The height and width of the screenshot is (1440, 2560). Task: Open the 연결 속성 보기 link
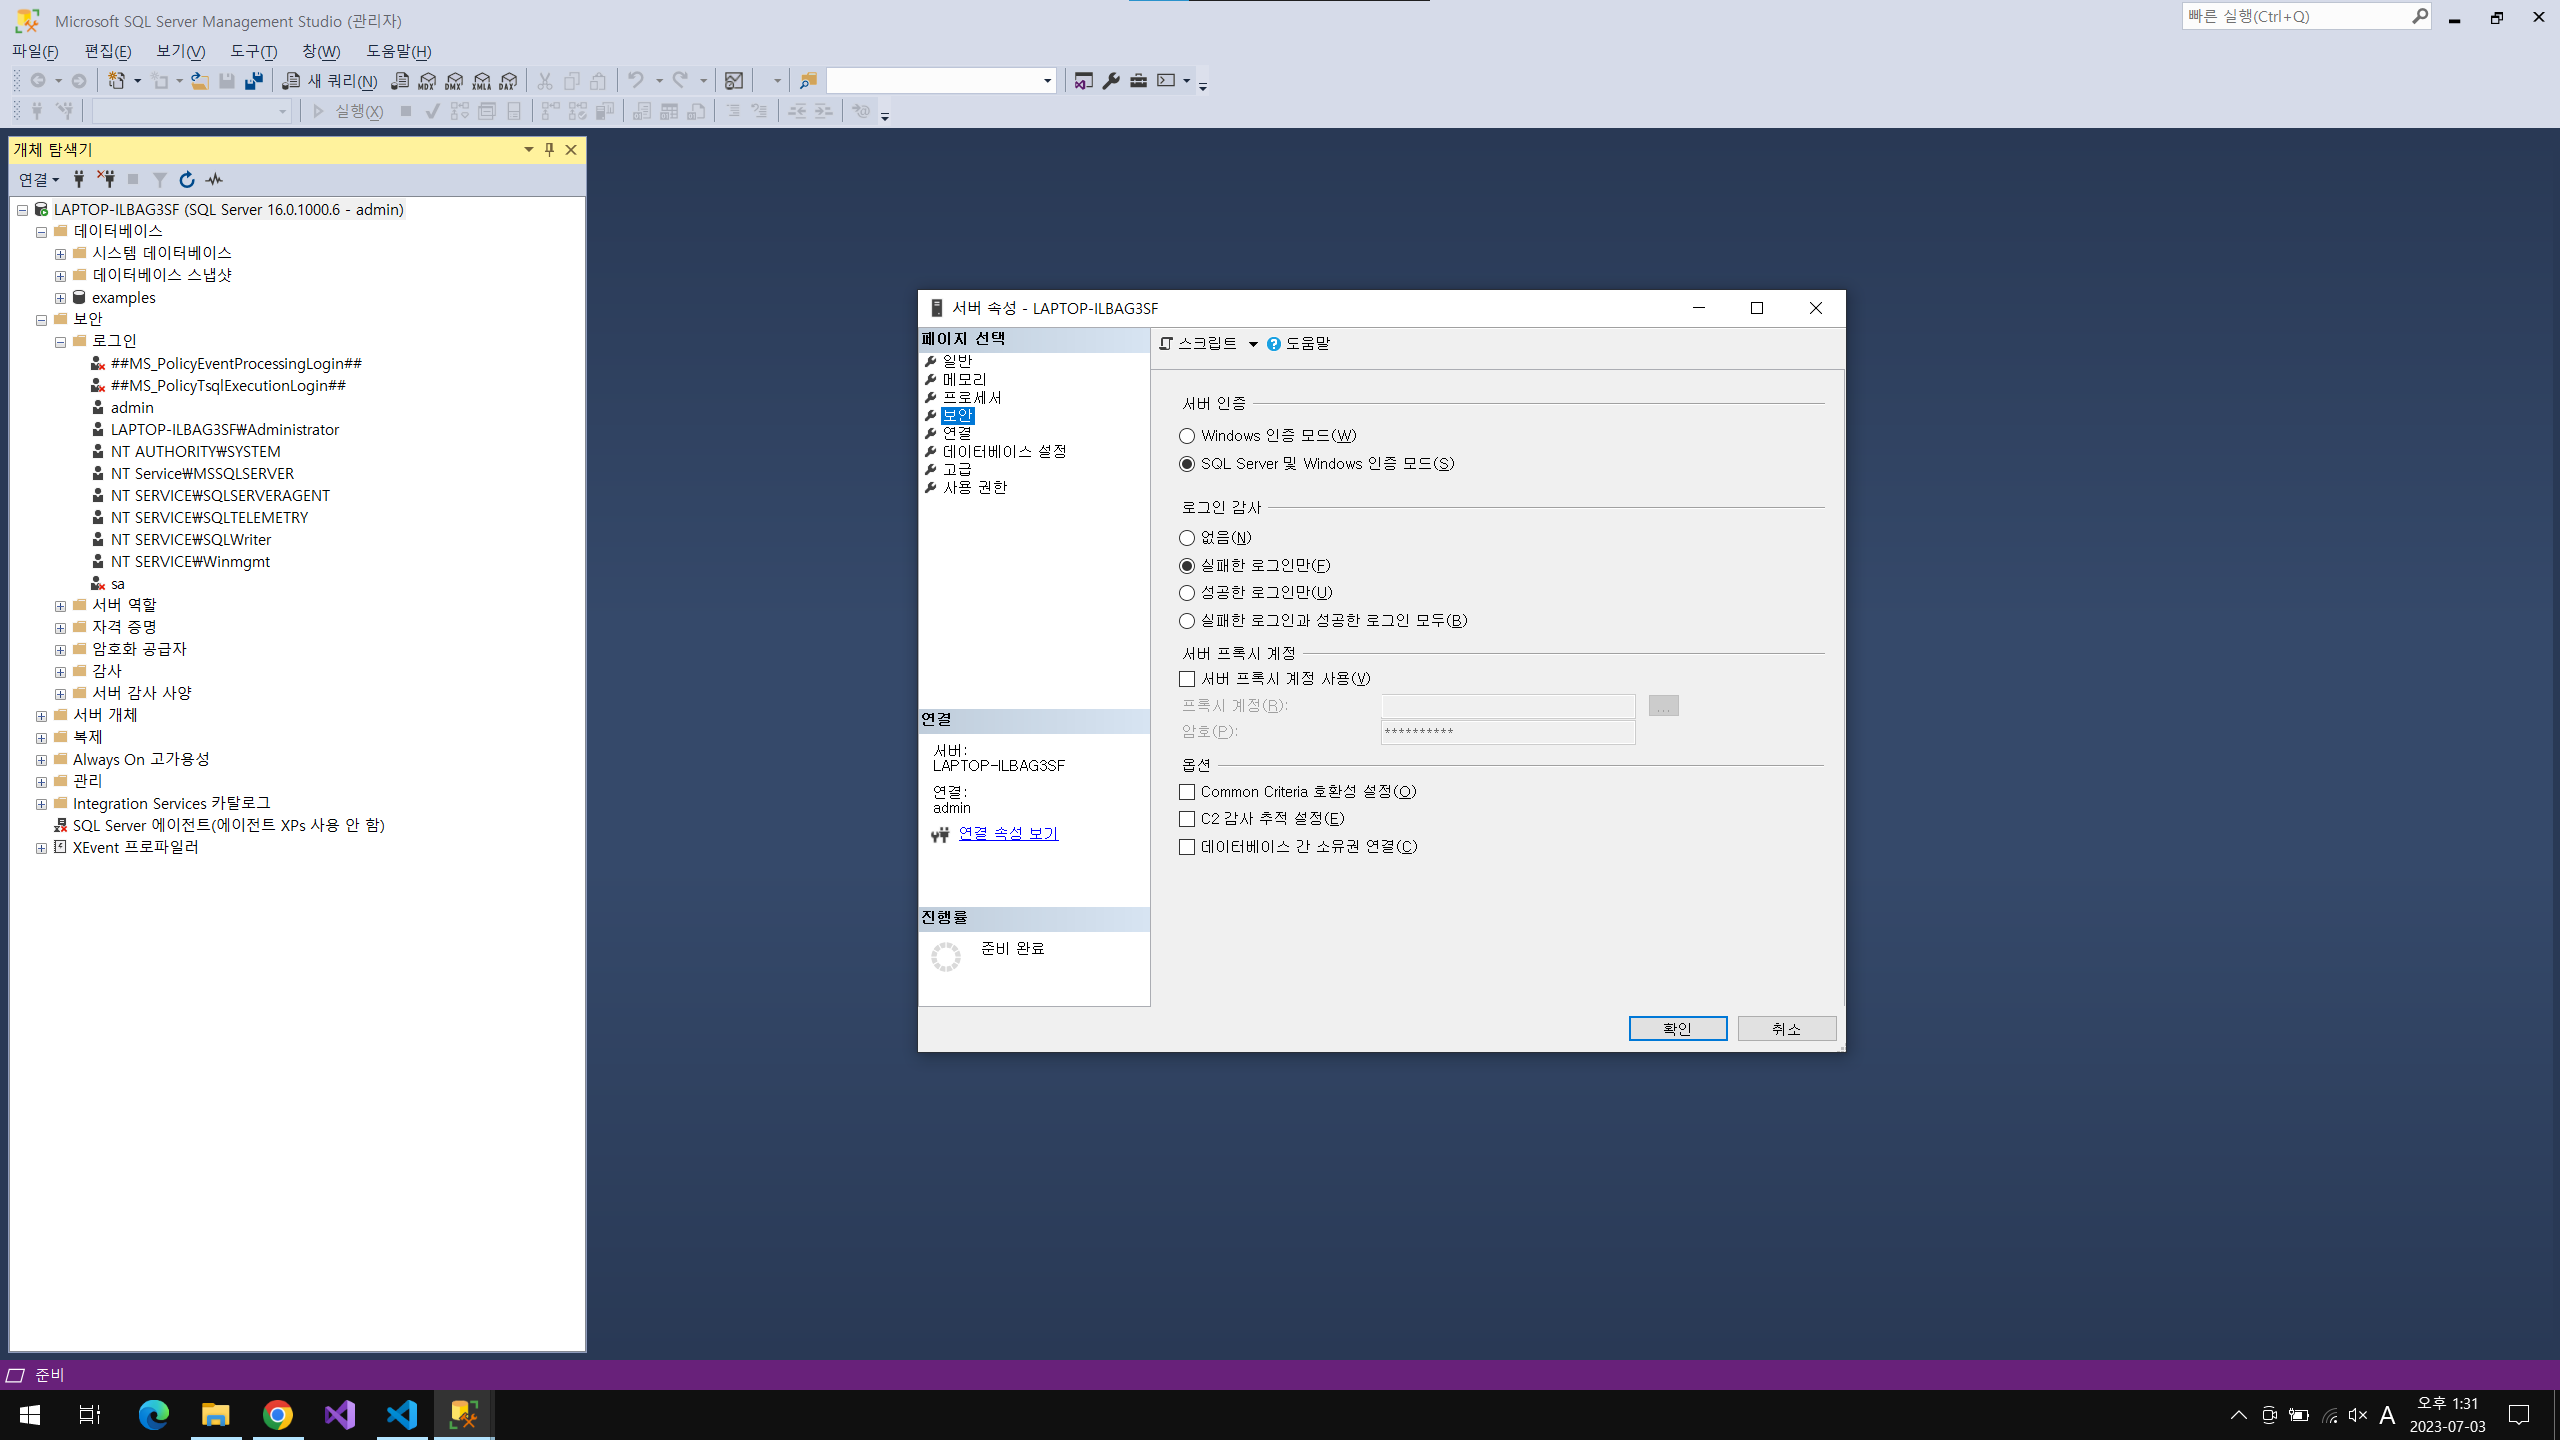click(x=1008, y=833)
